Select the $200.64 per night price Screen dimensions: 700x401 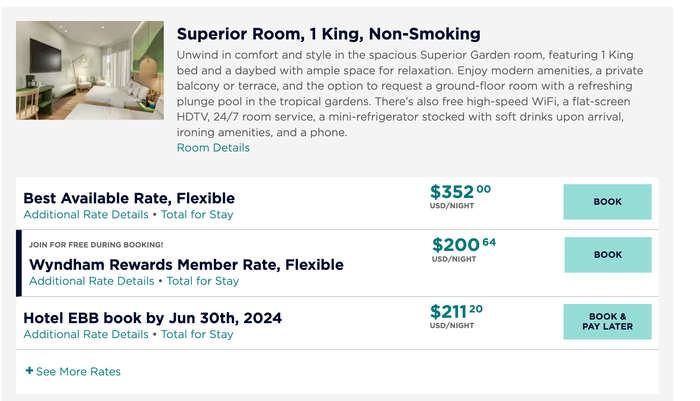pos(464,250)
